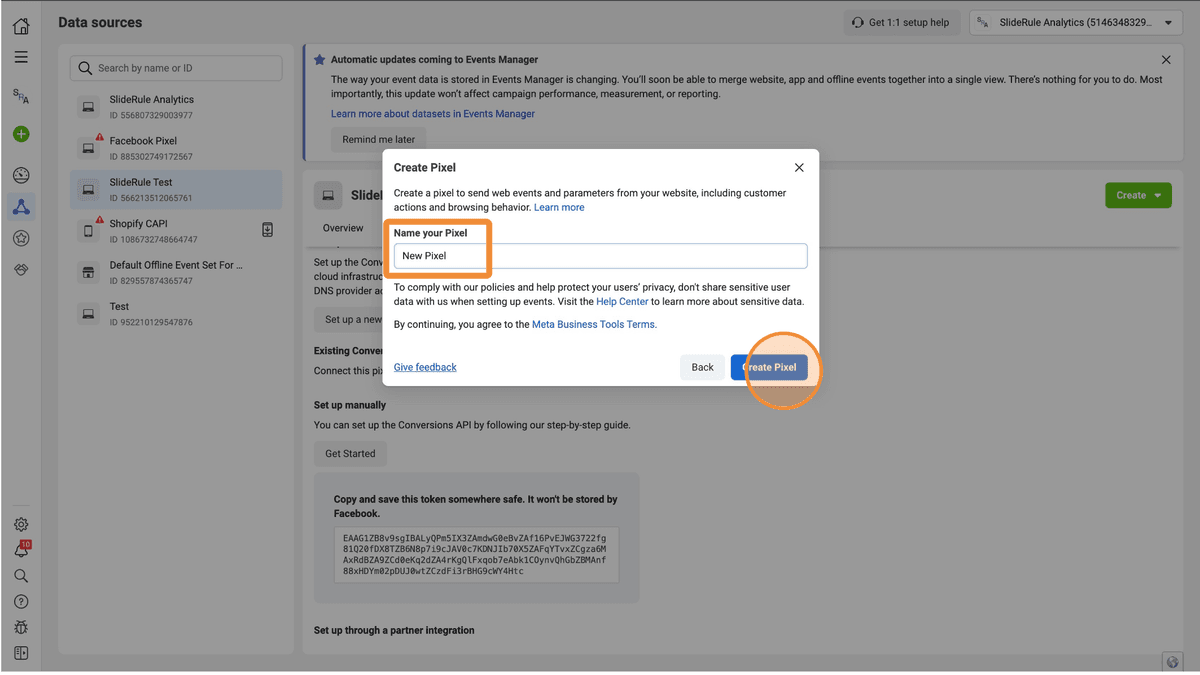Select Facebook Pixel data source
The image size is (1200, 675).
coord(176,148)
